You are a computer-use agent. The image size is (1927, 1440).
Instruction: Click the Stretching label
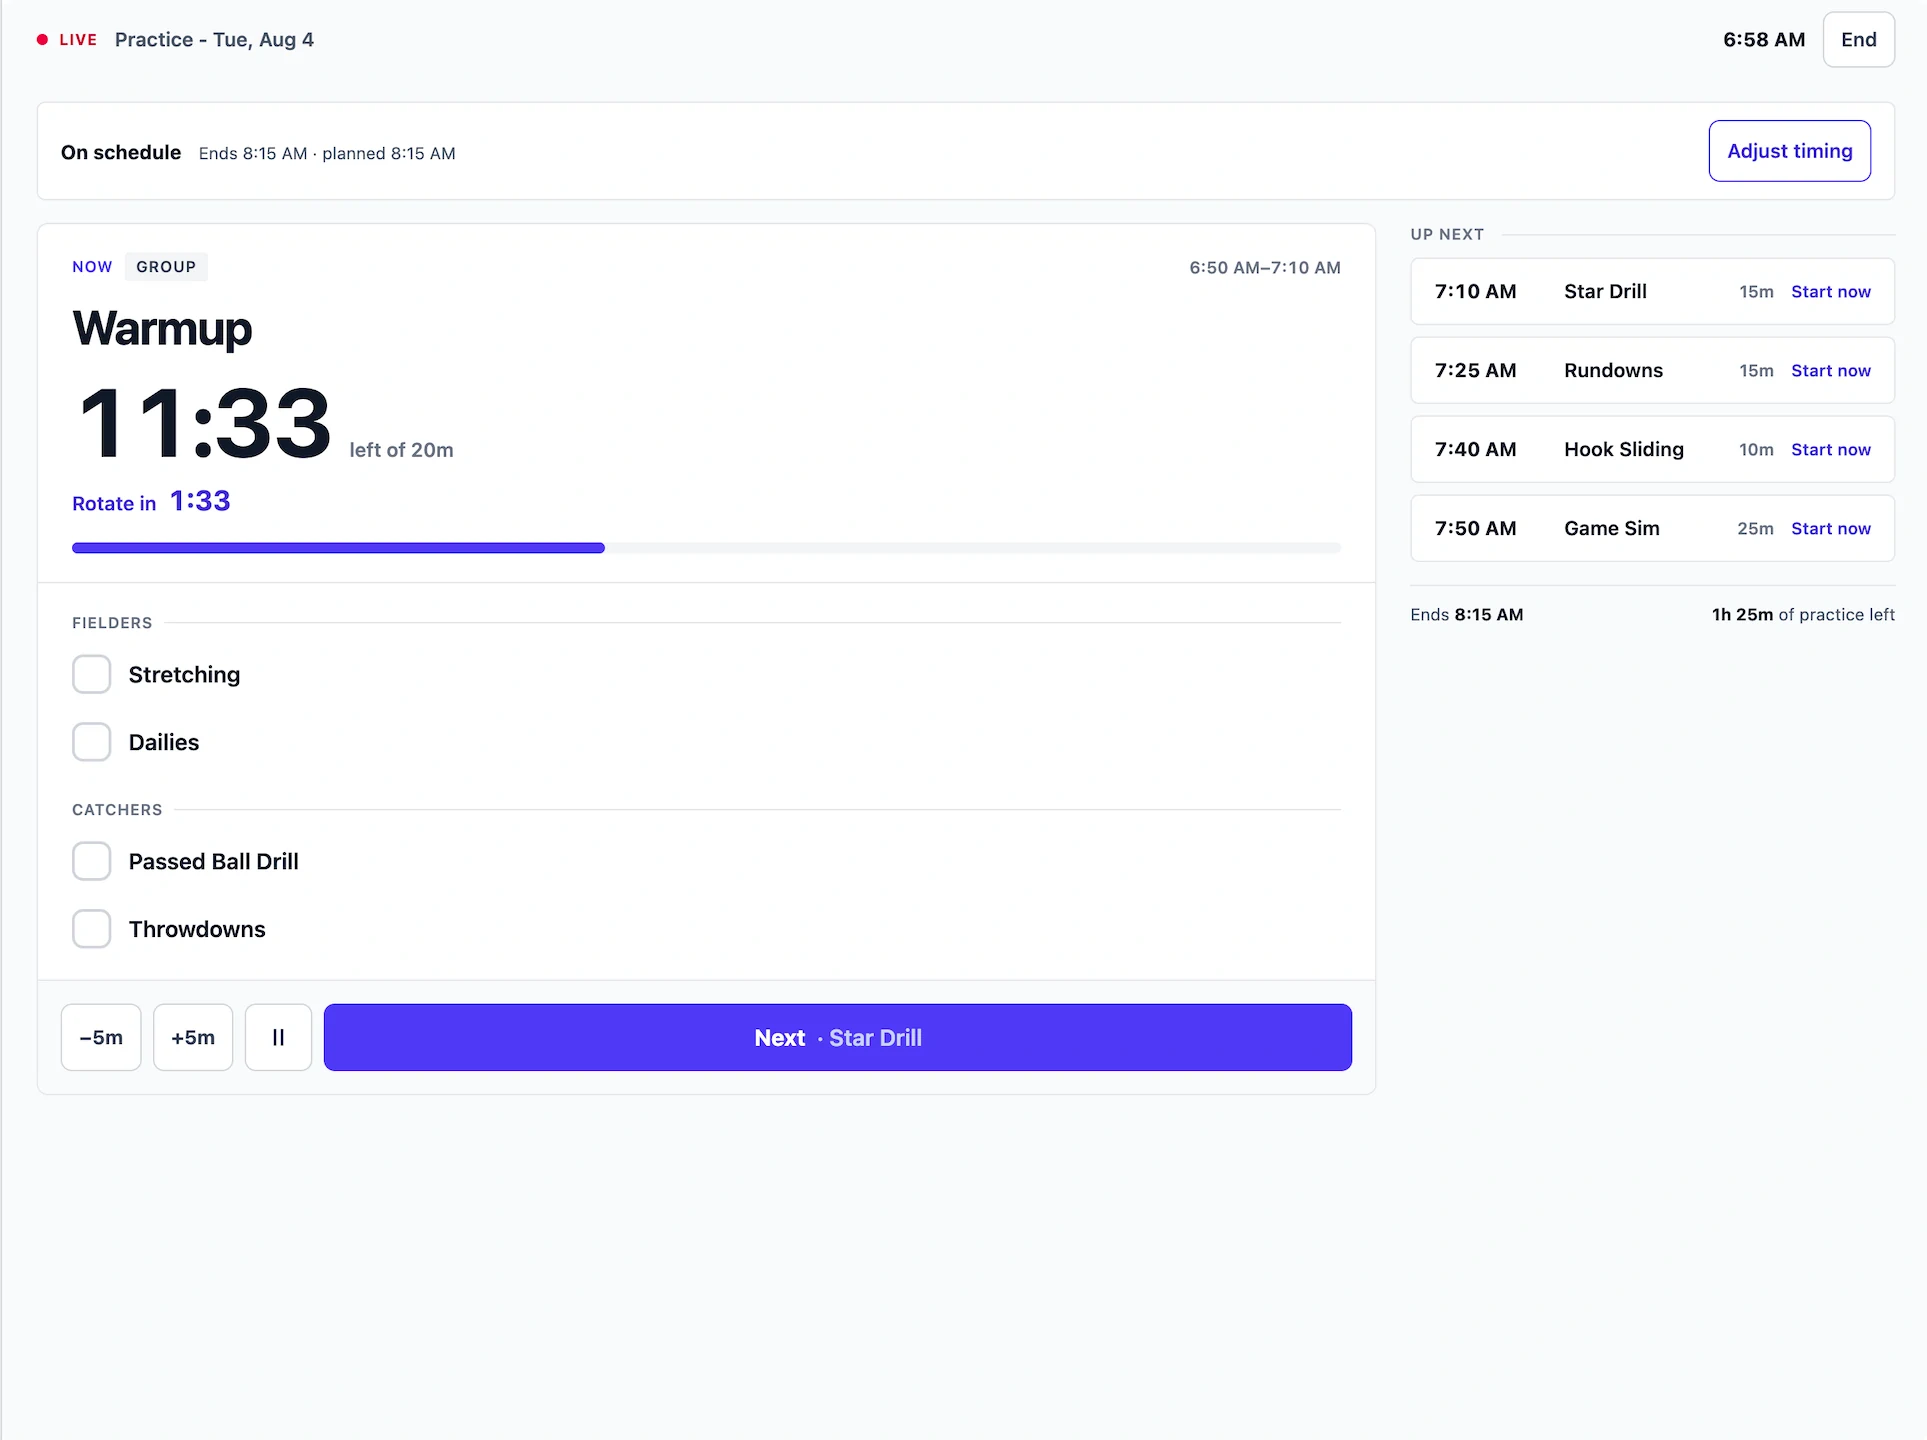click(184, 675)
